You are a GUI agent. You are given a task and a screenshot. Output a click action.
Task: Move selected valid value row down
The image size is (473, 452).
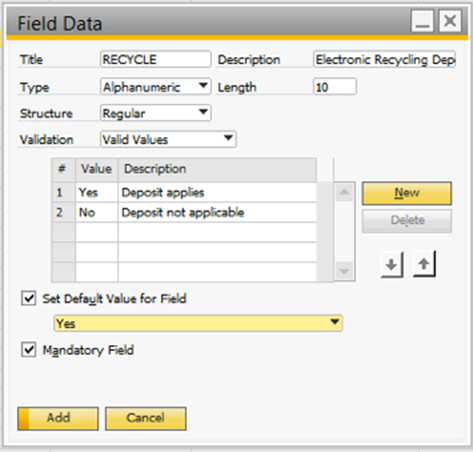click(392, 265)
